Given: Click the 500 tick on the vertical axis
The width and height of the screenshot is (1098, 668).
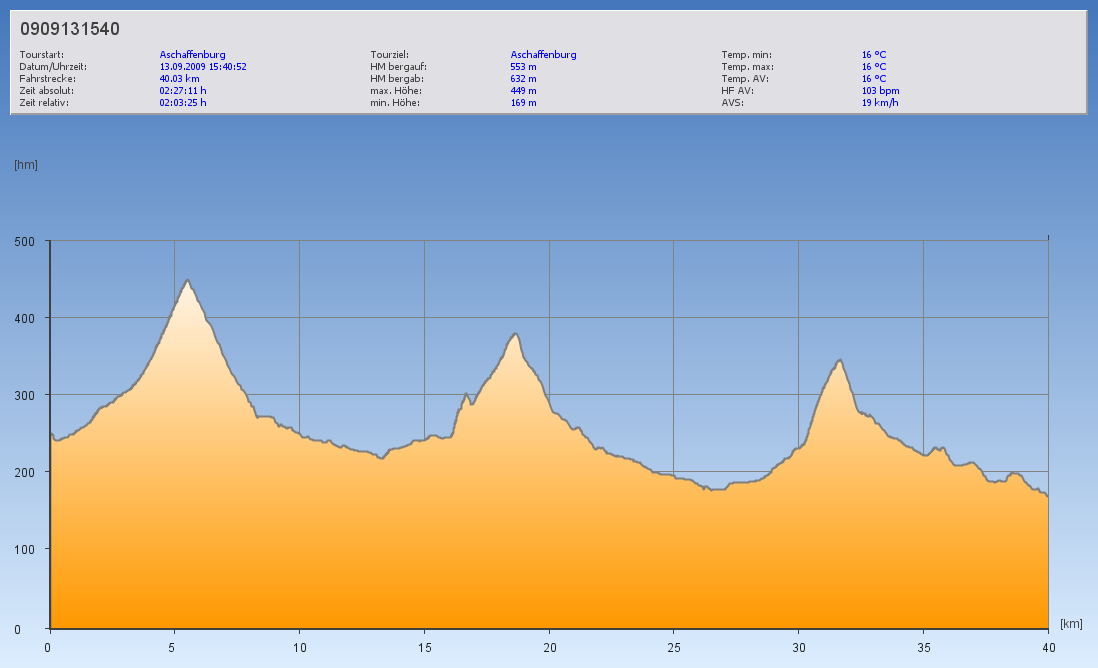Looking at the screenshot, I should 24,241.
